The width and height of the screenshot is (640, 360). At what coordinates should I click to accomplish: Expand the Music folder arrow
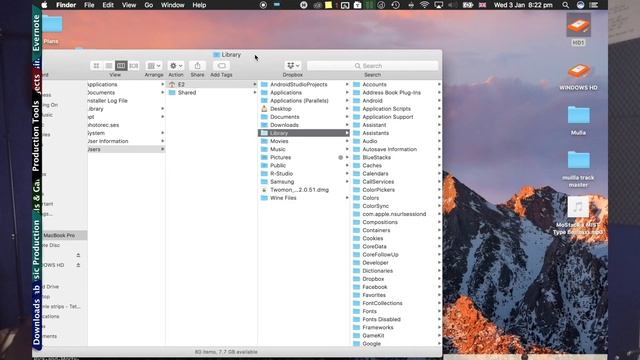tap(347, 149)
